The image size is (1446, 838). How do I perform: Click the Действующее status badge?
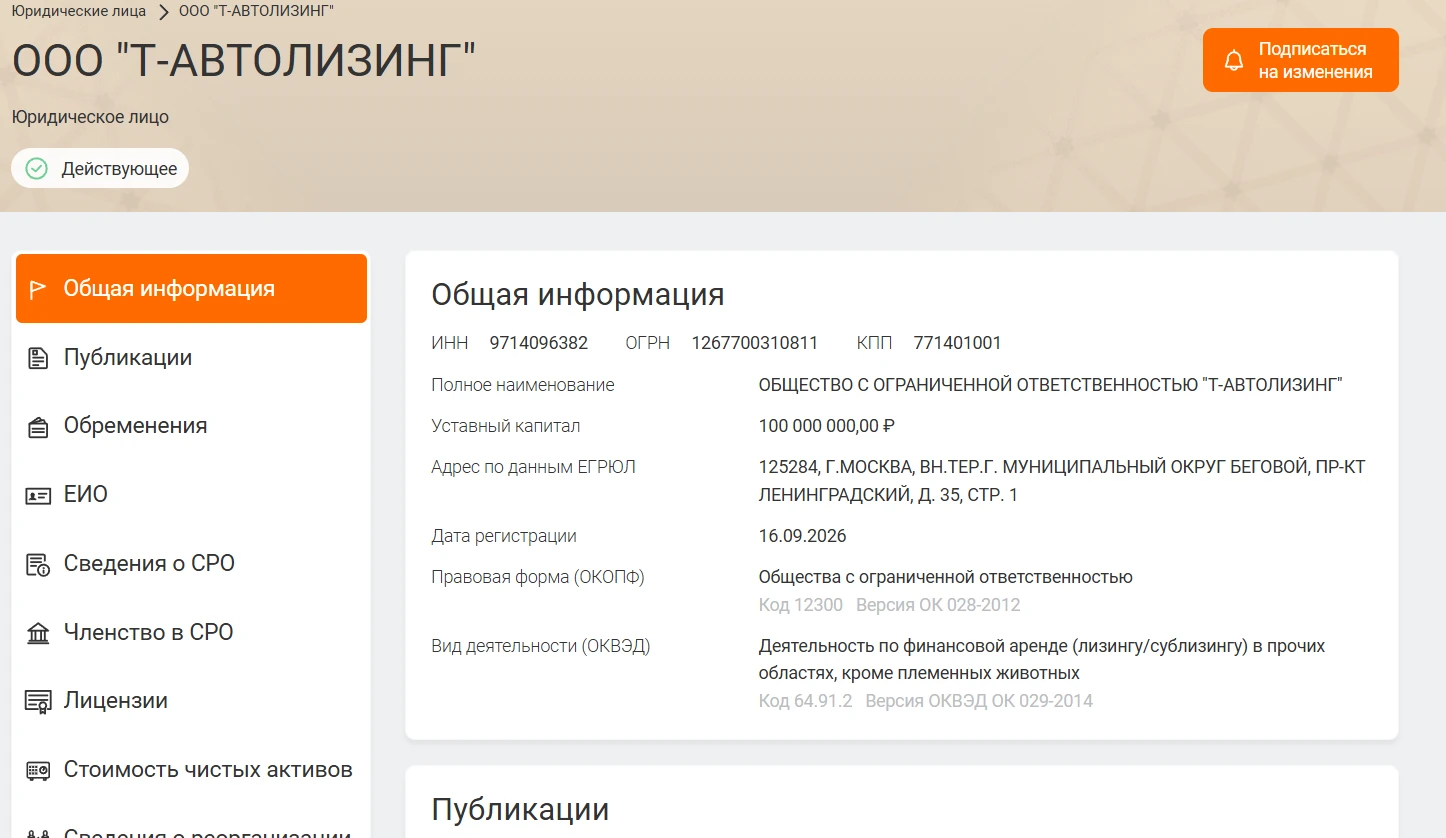100,168
